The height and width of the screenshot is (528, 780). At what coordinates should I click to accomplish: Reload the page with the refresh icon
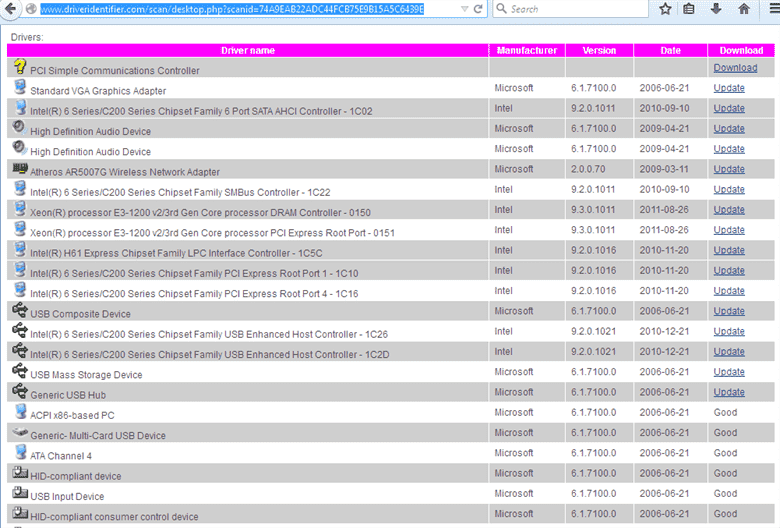click(478, 9)
